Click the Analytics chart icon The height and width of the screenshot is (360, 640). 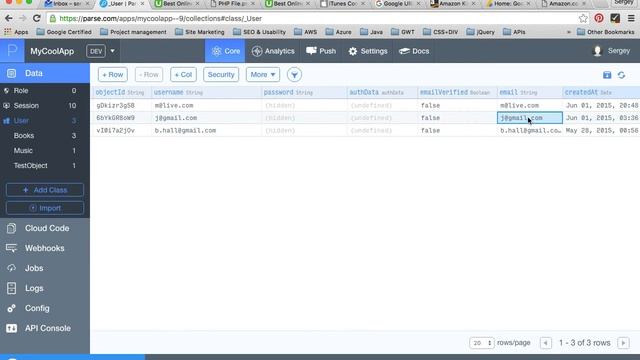pos(257,51)
